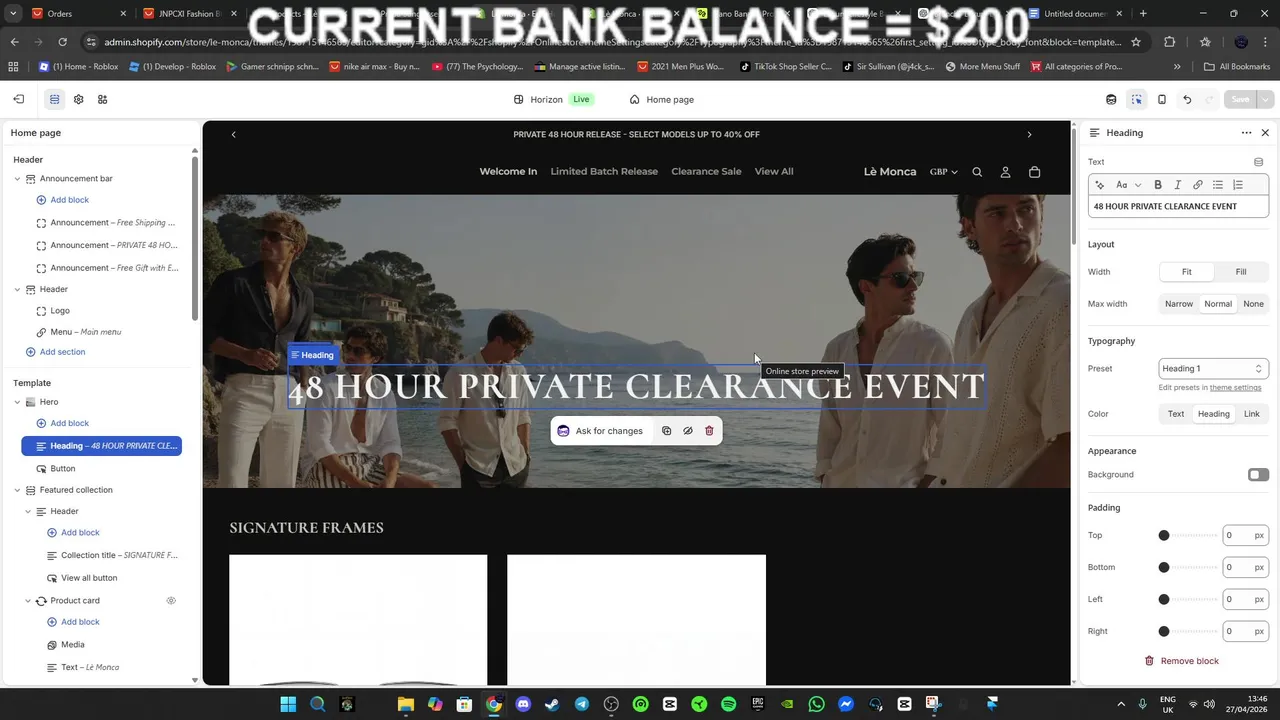Click the inspector selection tool icon

pos(1137,99)
